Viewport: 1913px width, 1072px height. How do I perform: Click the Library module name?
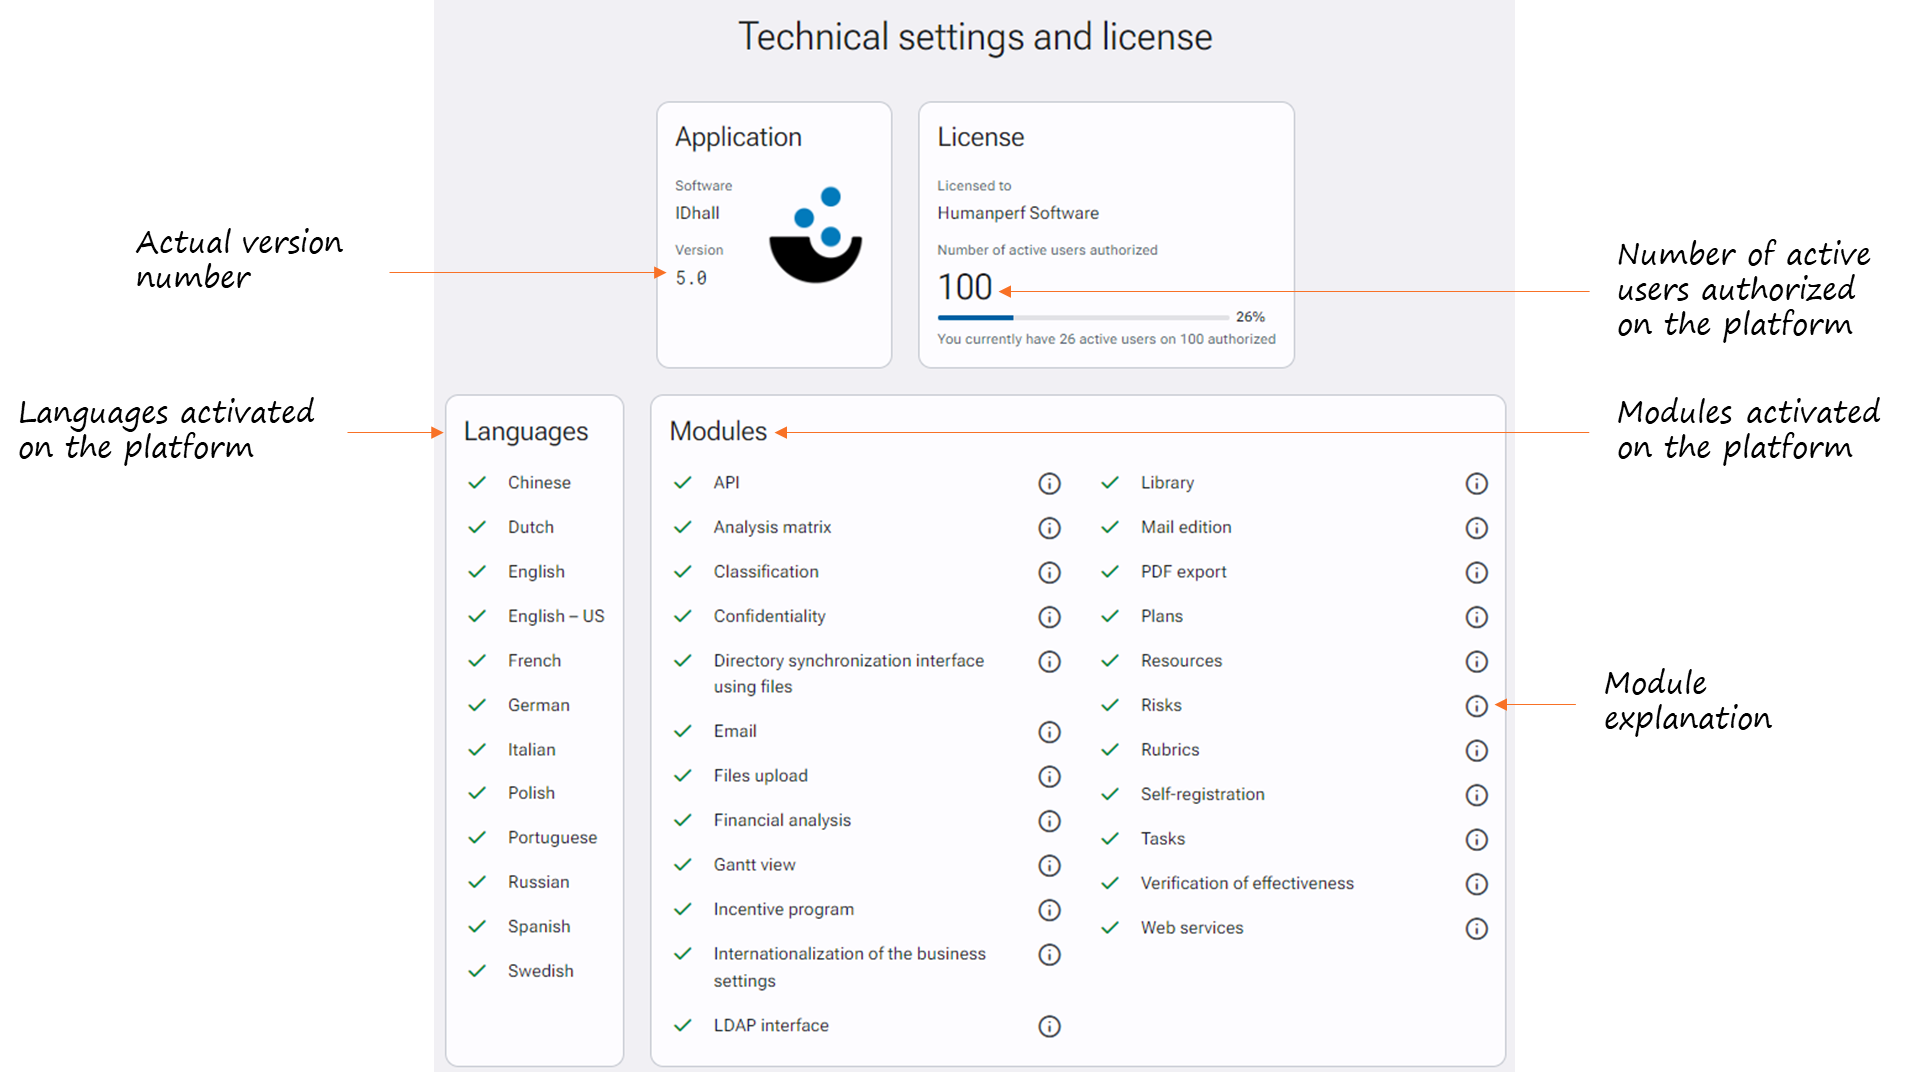click(1167, 483)
